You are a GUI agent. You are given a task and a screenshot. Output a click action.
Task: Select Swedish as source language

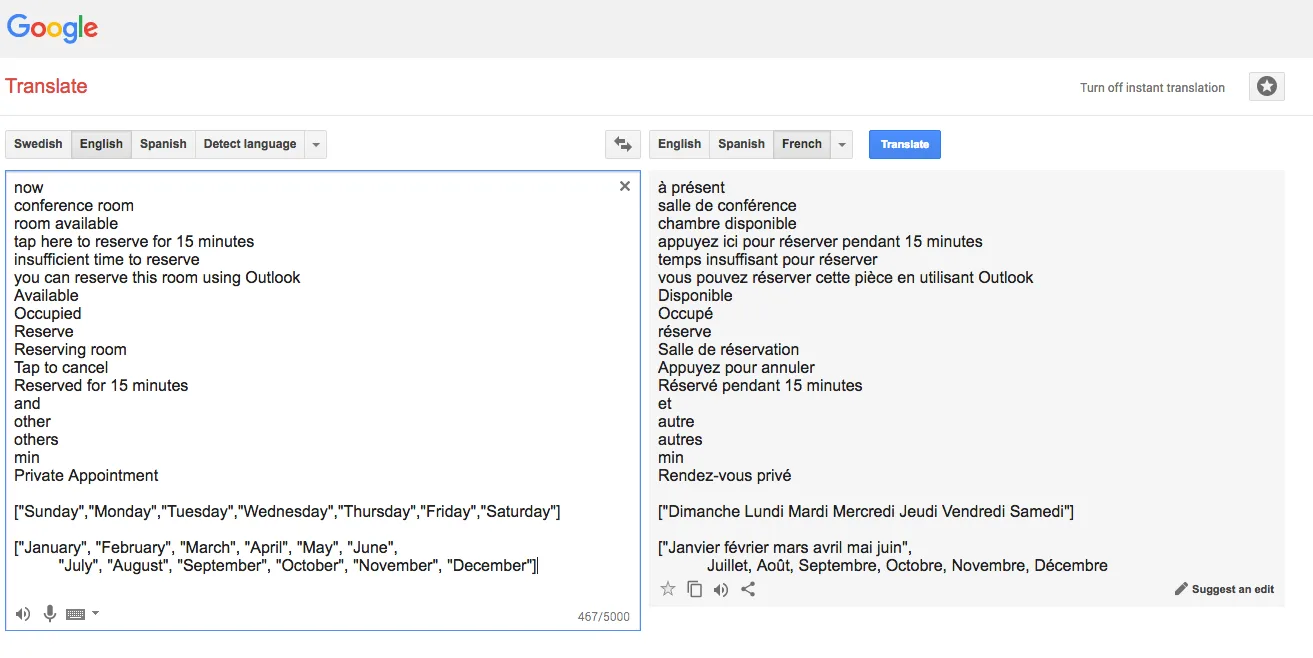pyautogui.click(x=38, y=144)
